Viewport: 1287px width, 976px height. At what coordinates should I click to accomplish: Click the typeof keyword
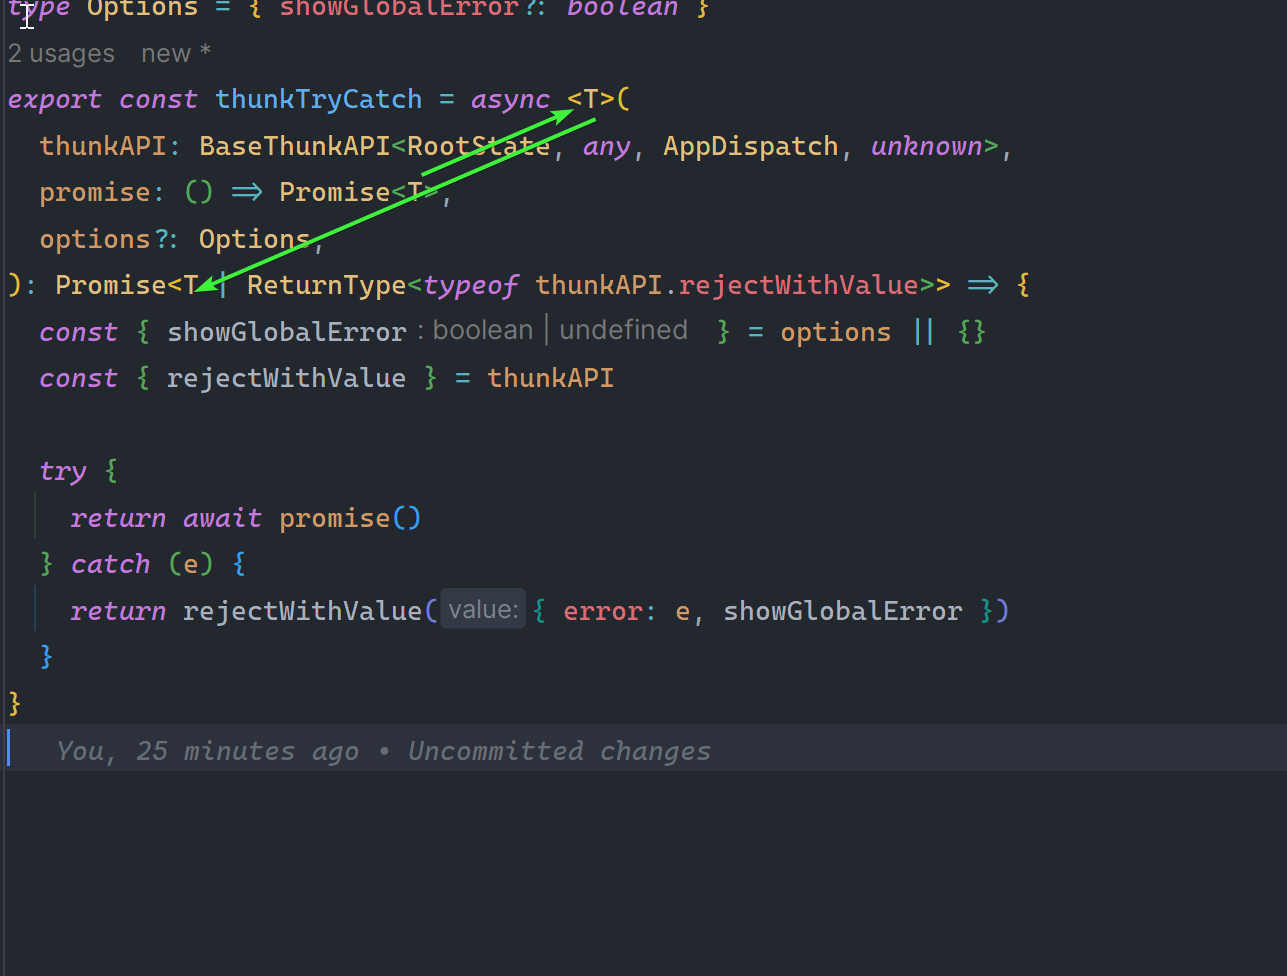470,285
